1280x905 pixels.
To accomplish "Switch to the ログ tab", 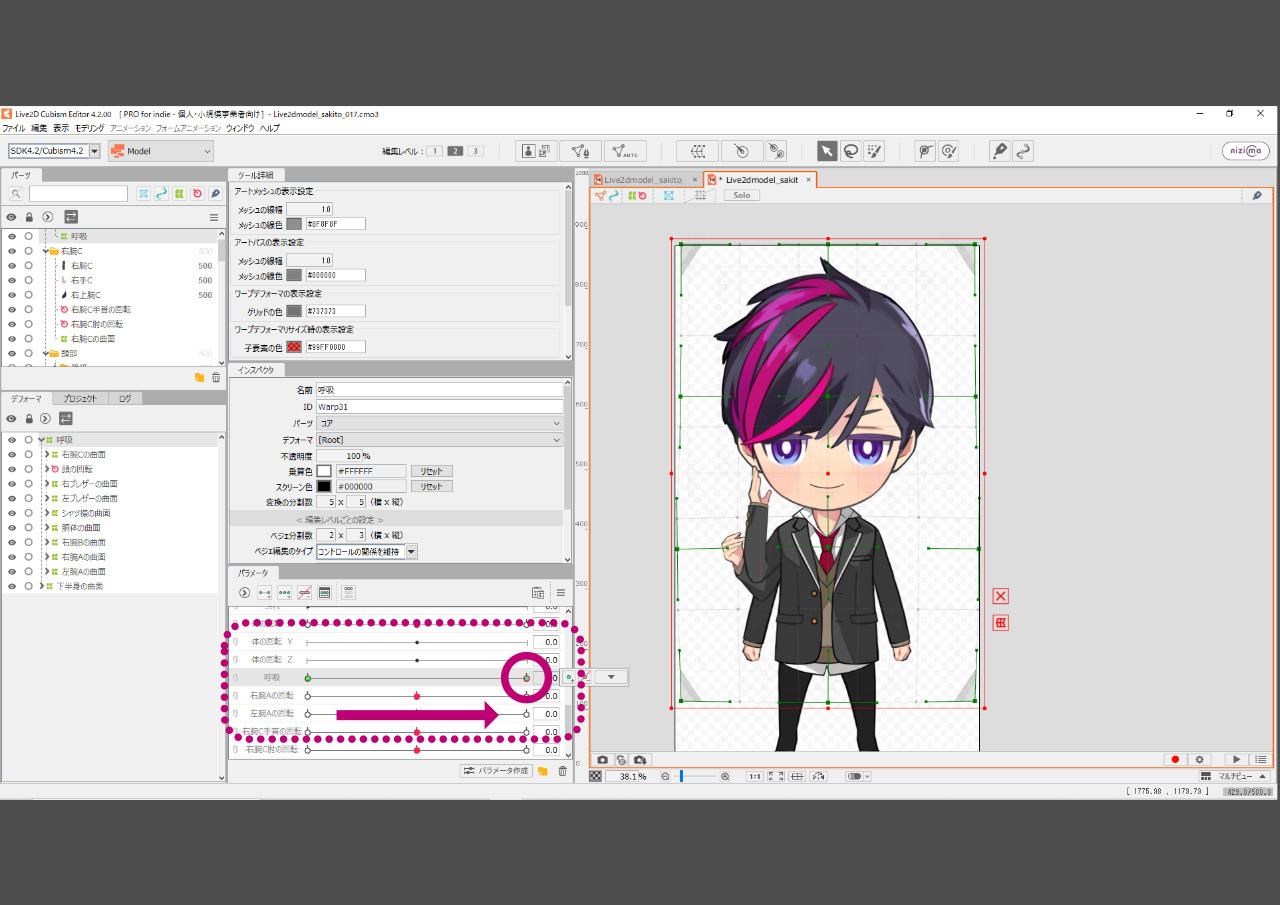I will (x=125, y=398).
